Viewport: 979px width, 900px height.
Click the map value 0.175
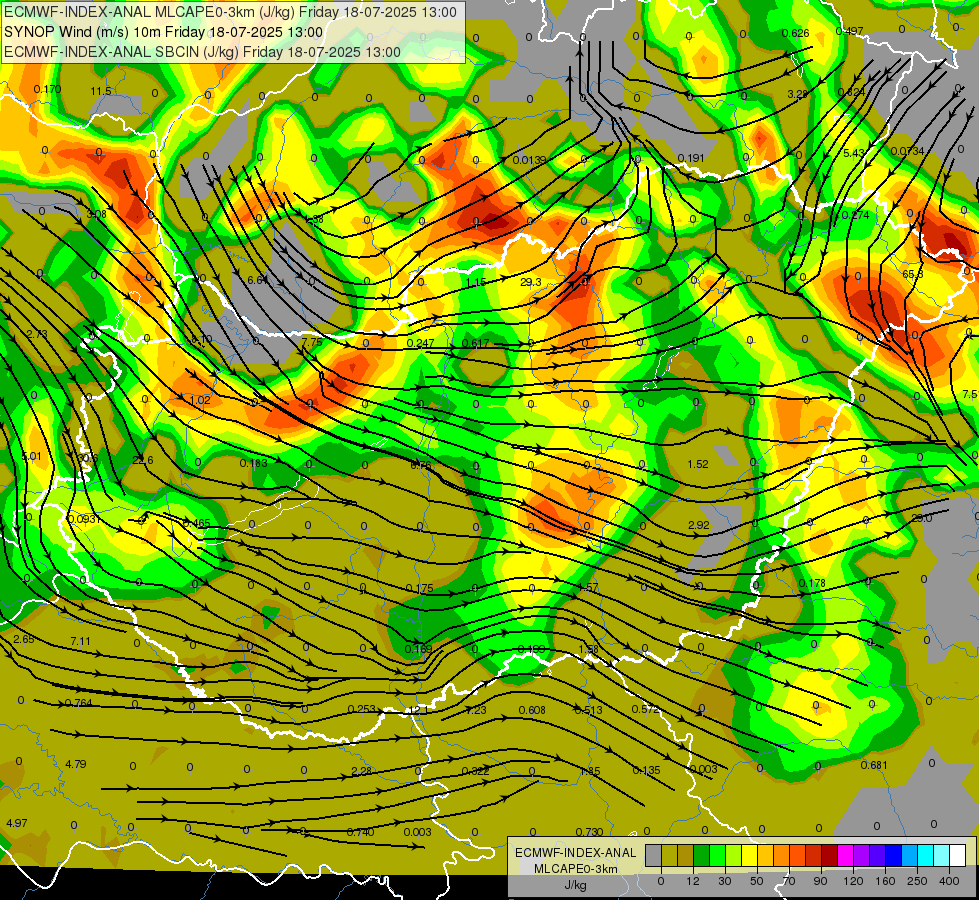pyautogui.click(x=420, y=588)
